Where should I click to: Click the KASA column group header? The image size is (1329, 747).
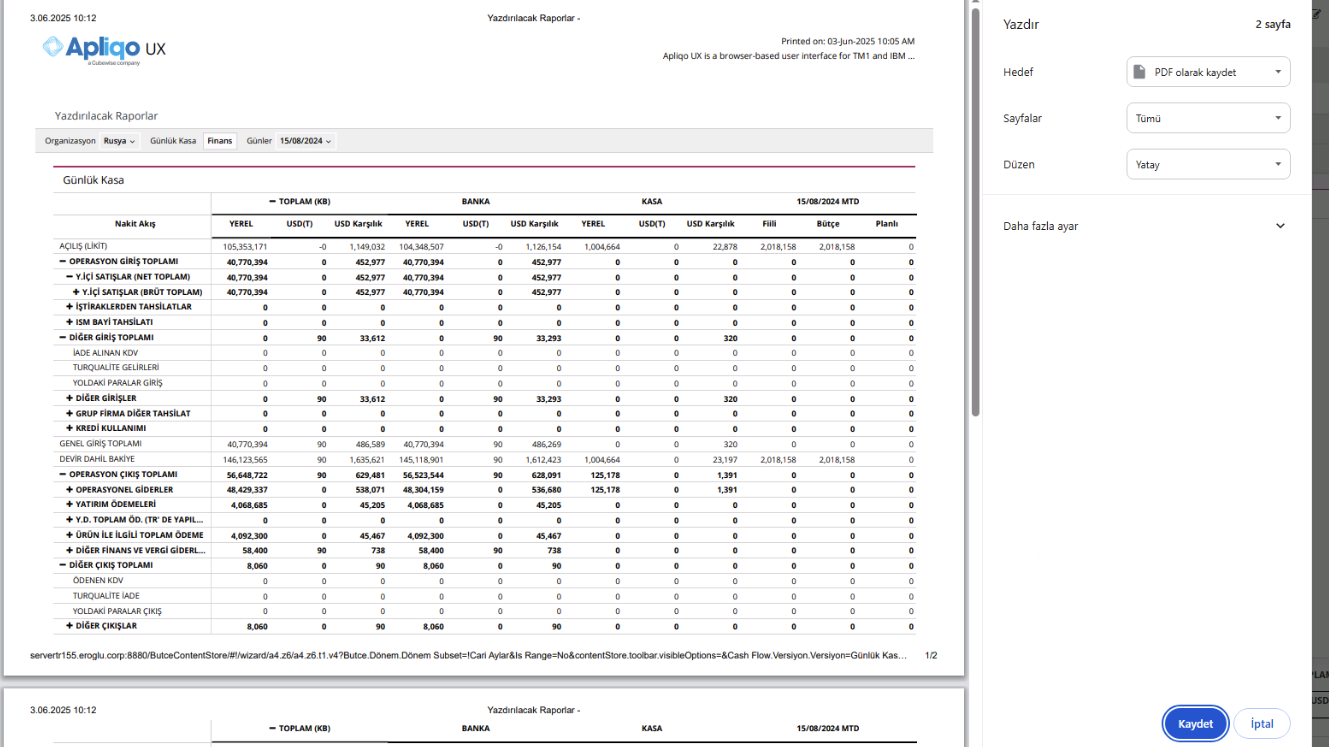(x=652, y=201)
